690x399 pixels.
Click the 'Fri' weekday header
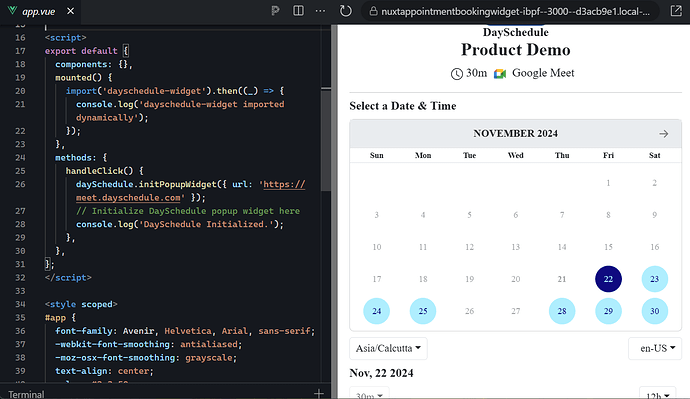click(608, 155)
